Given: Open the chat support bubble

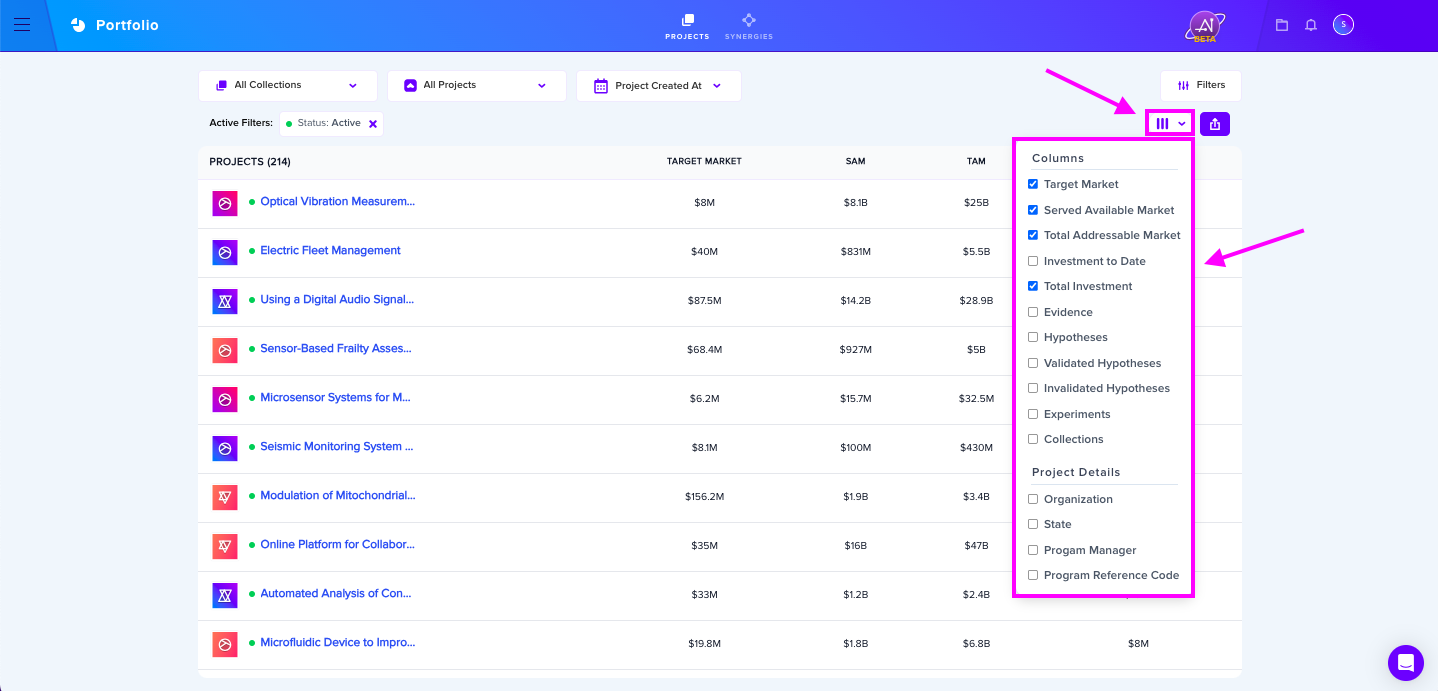Looking at the screenshot, I should point(1406,663).
